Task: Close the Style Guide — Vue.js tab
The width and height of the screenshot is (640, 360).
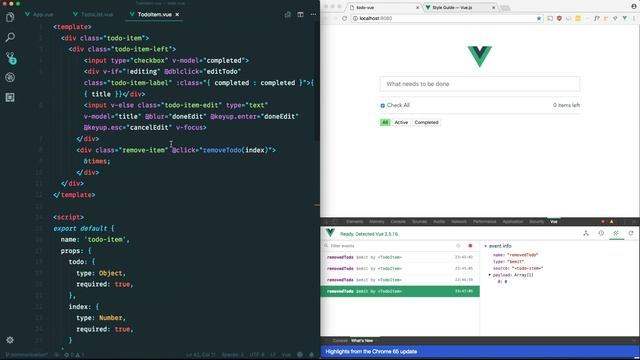Action: click(x=493, y=7)
